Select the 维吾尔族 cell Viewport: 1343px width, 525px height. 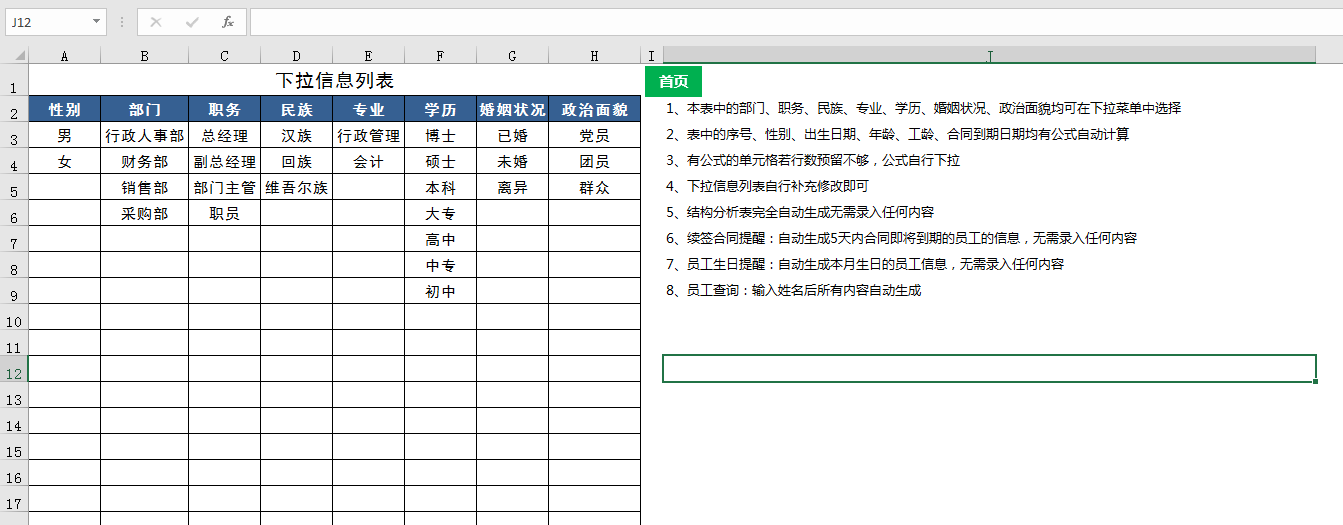pyautogui.click(x=297, y=187)
